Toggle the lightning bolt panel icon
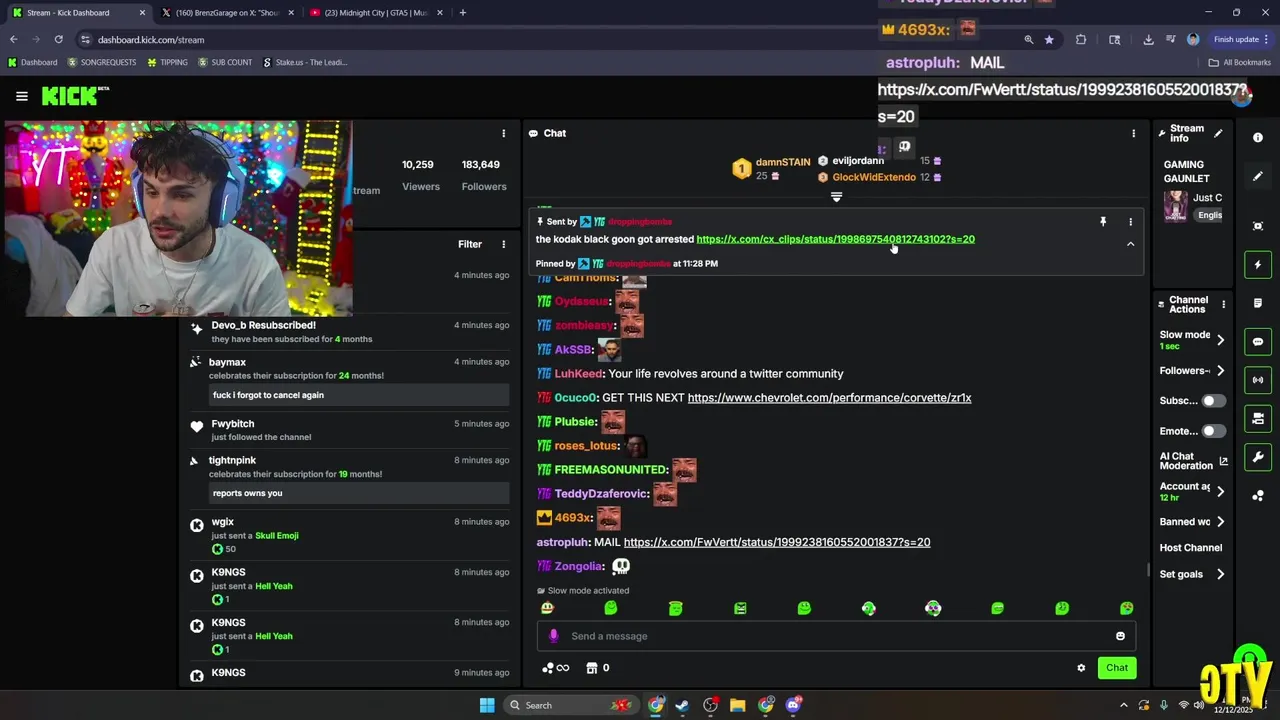Image resolution: width=1280 pixels, height=720 pixels. 1258,265
